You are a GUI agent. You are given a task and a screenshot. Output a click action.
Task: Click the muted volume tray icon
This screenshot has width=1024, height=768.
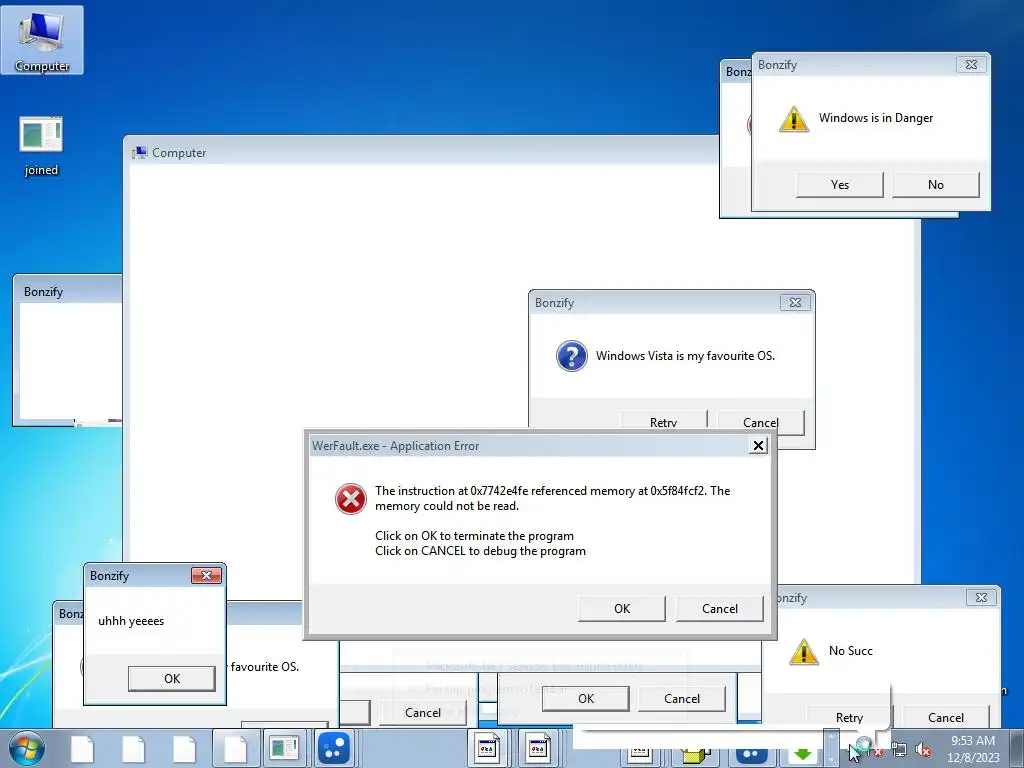923,750
